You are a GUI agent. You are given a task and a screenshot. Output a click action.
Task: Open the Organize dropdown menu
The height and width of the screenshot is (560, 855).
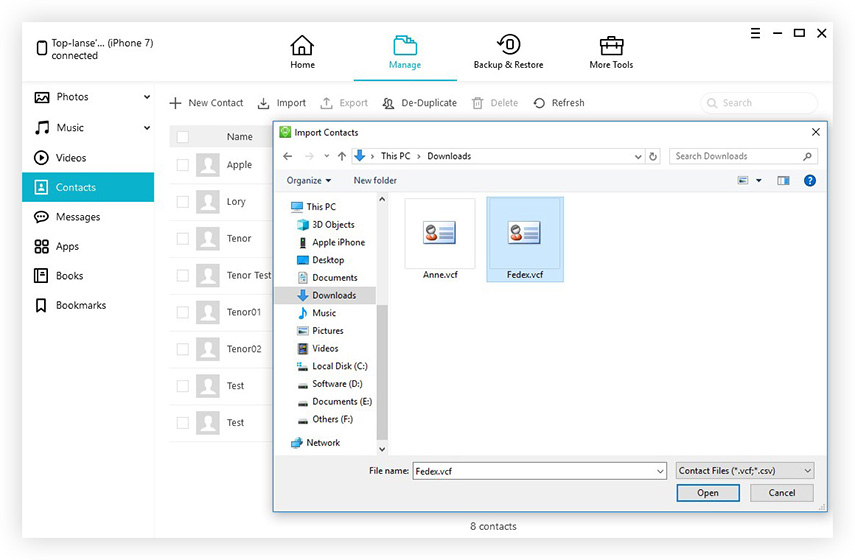309,180
